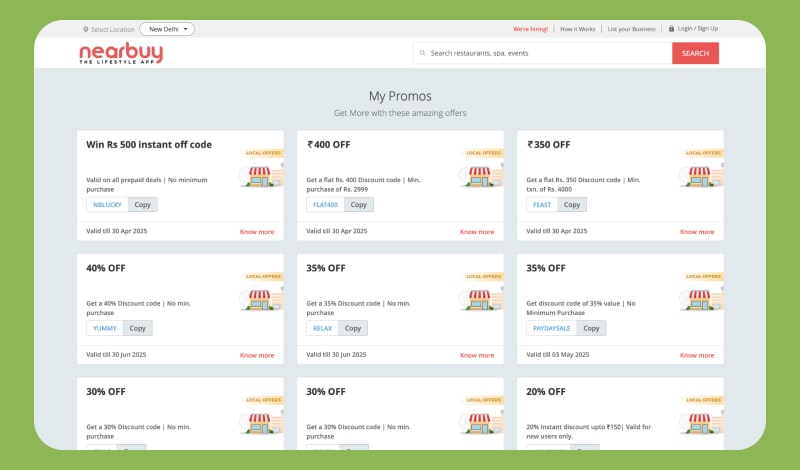The height and width of the screenshot is (470, 800).
Task: Click the Local Offers badge on the 40% OFF card
Action: (x=263, y=276)
